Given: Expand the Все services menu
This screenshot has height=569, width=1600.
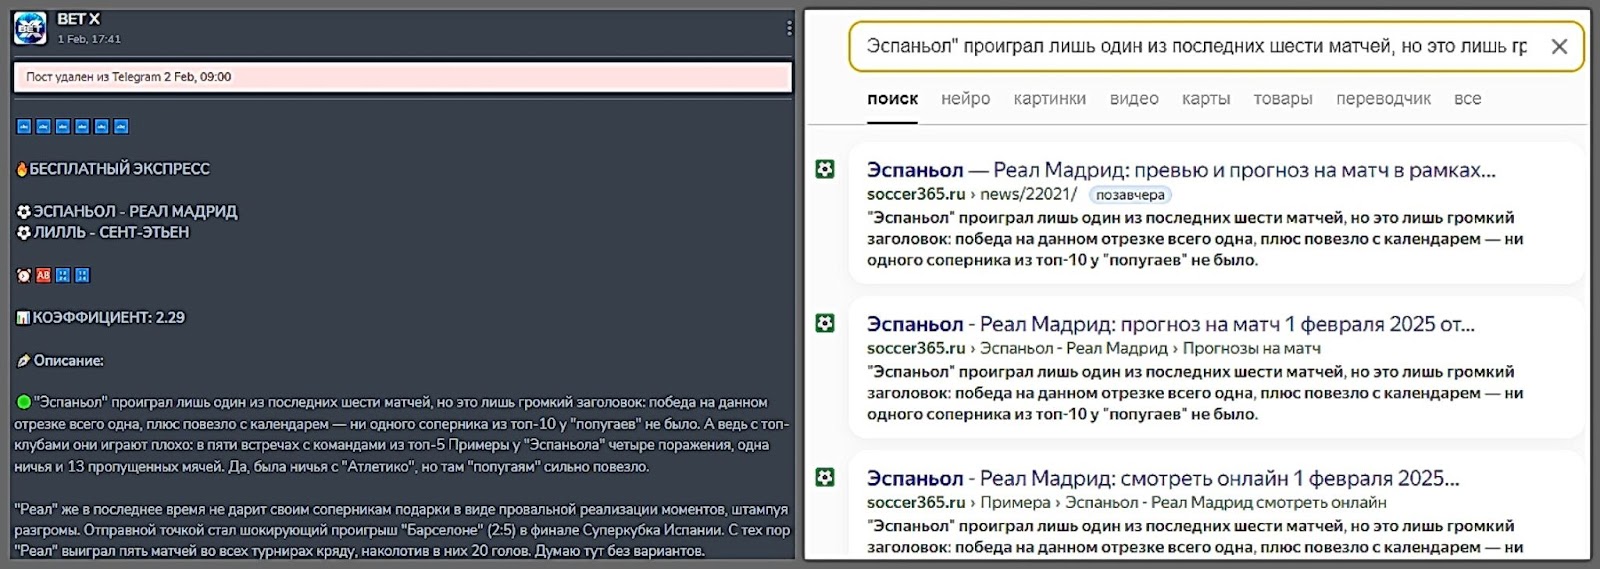Looking at the screenshot, I should 1467,99.
